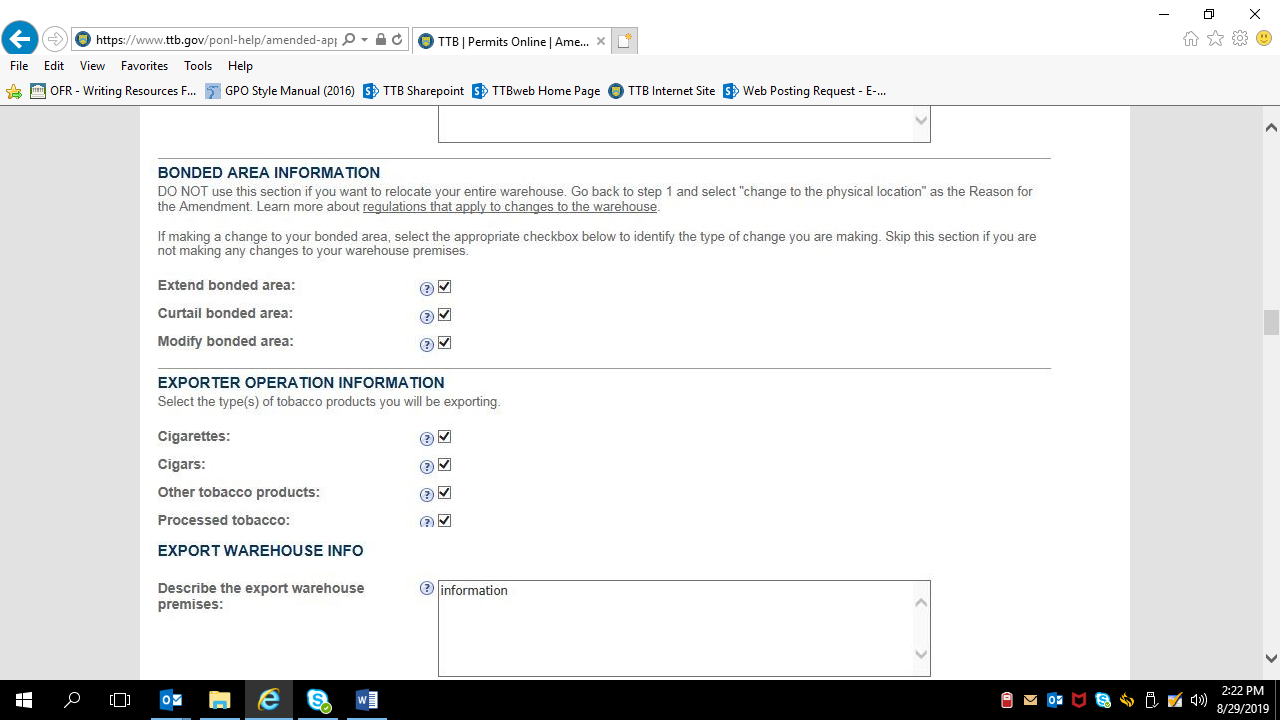Open GPO Style Manual (2016) favorite

[x=280, y=91]
